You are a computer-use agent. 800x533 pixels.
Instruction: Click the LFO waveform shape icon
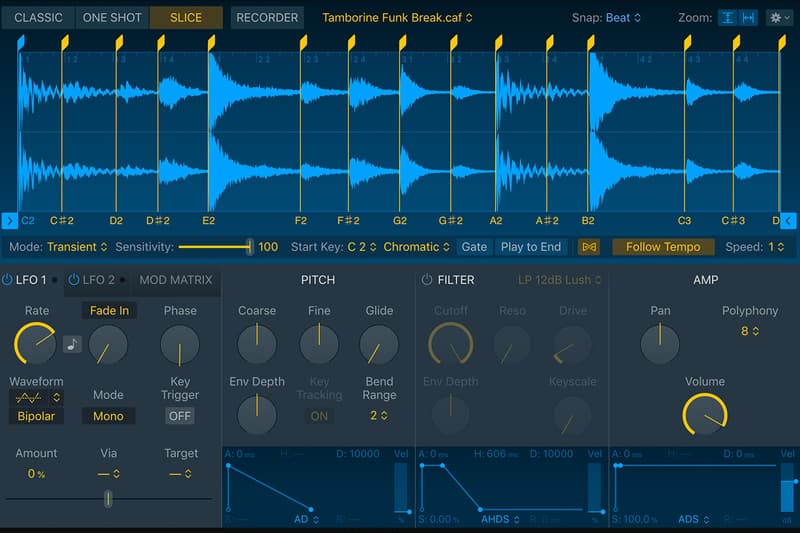tap(29, 398)
